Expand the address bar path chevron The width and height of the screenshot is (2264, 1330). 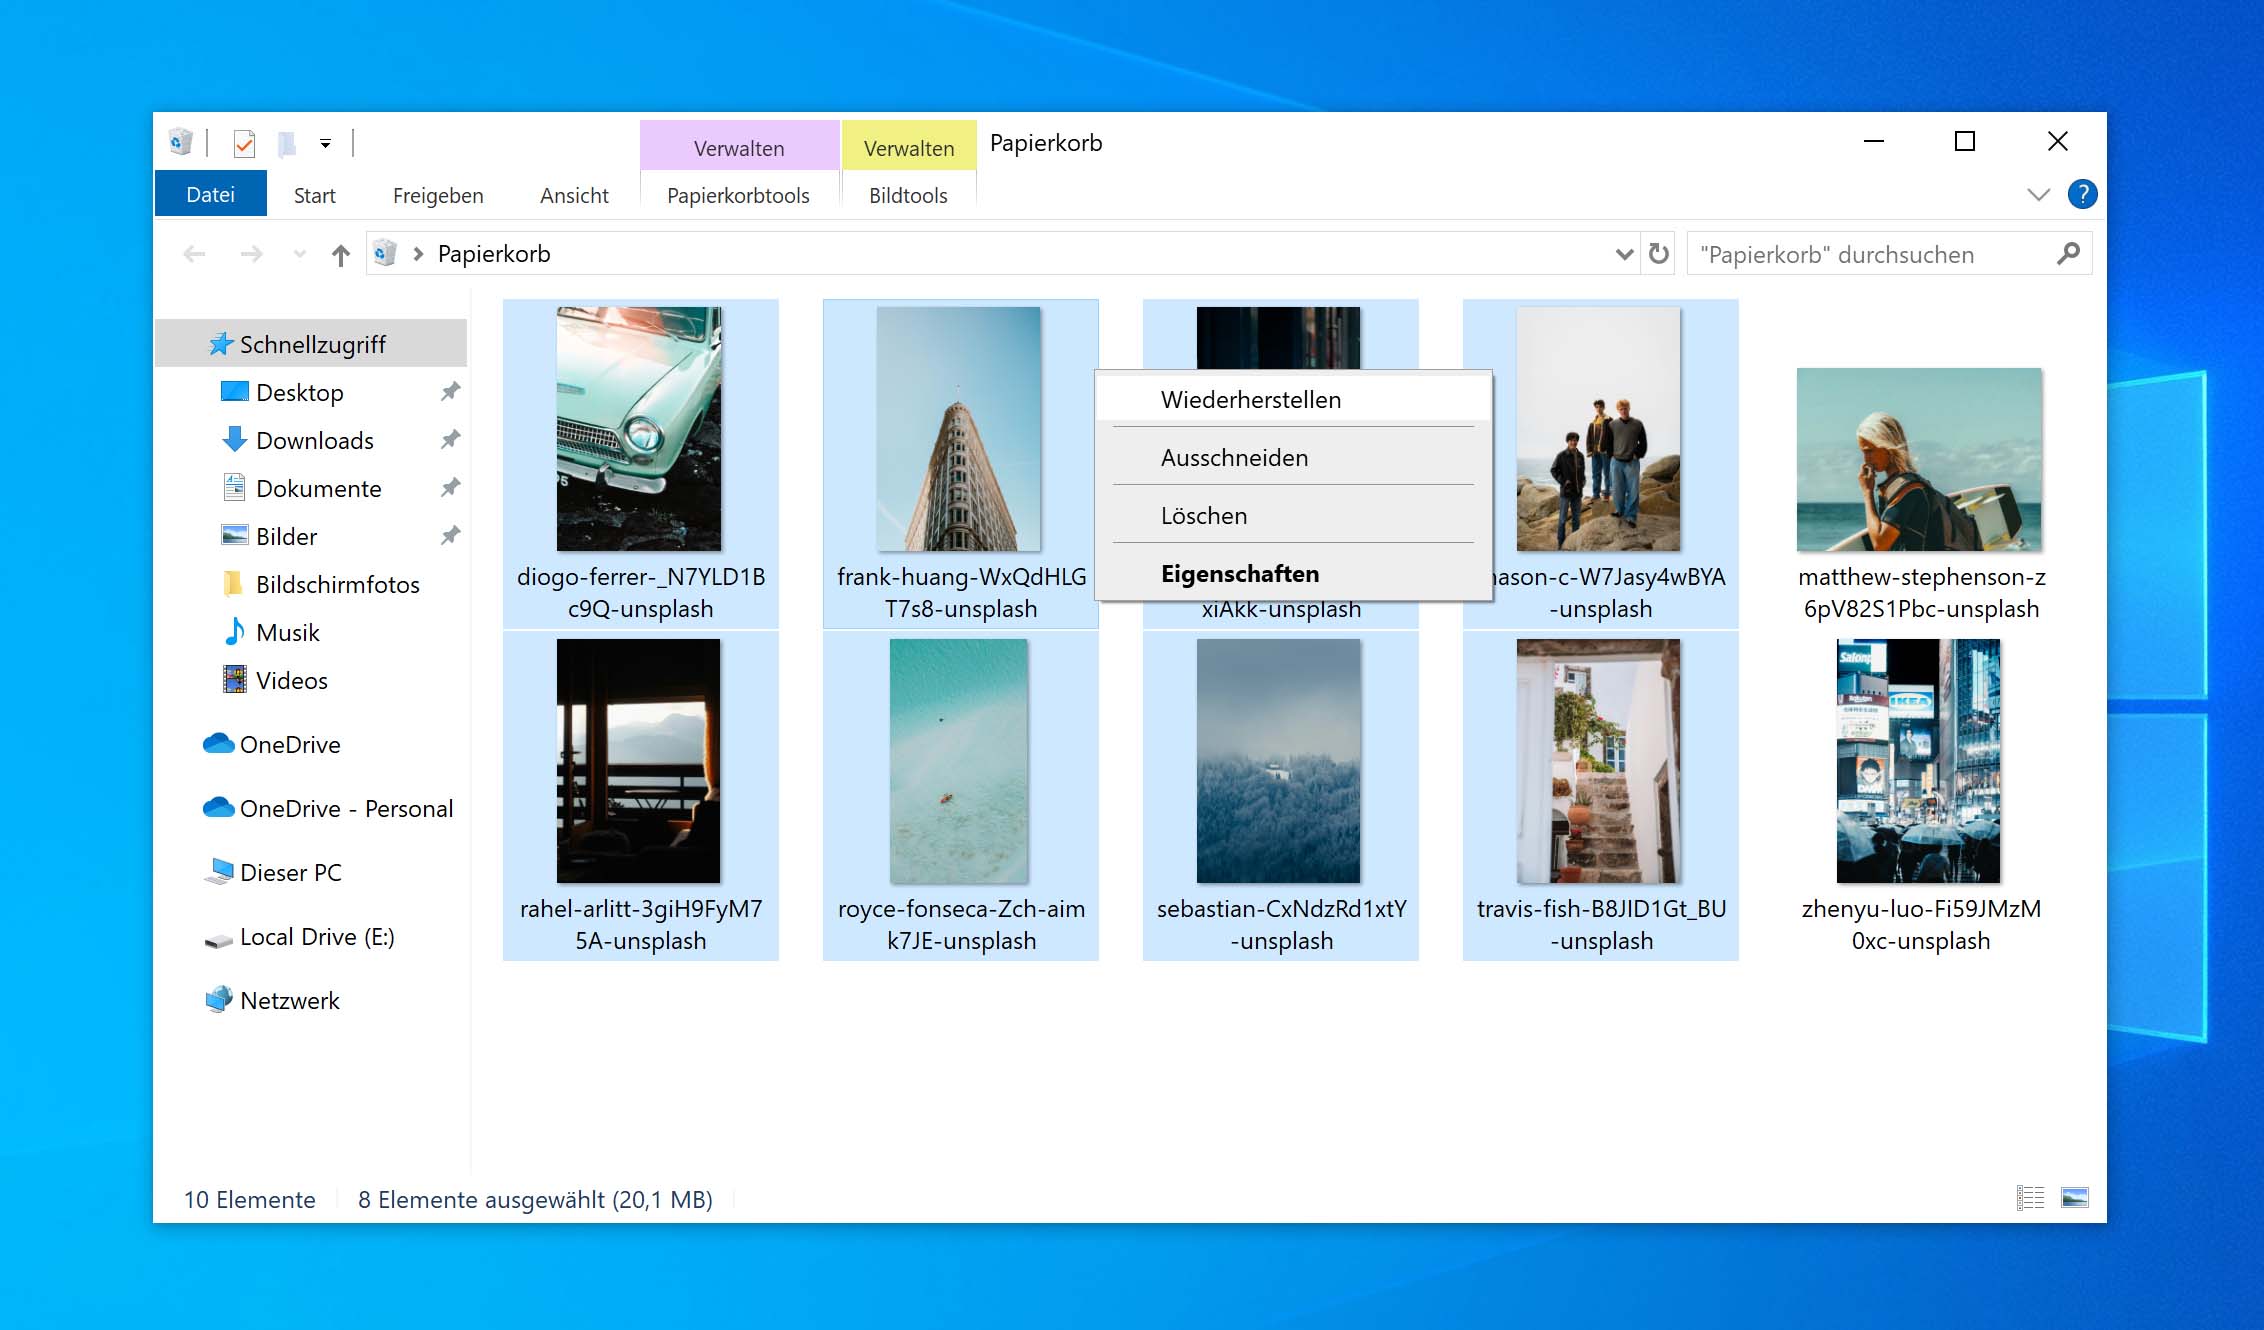coord(418,254)
